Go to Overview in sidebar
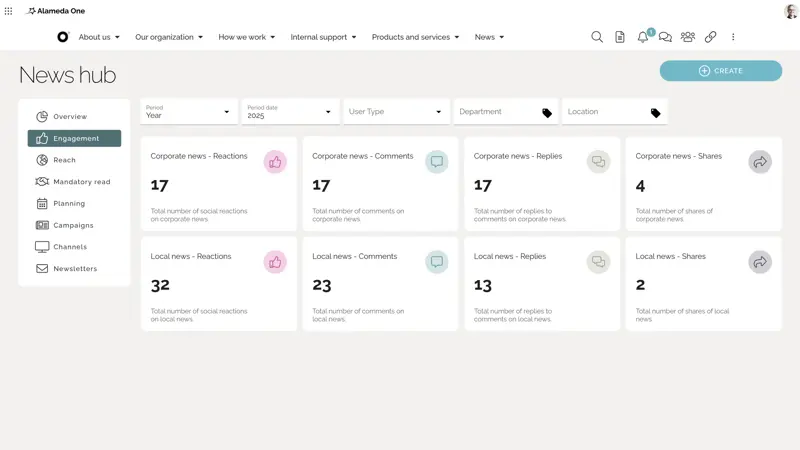The height and width of the screenshot is (450, 800). (x=74, y=116)
